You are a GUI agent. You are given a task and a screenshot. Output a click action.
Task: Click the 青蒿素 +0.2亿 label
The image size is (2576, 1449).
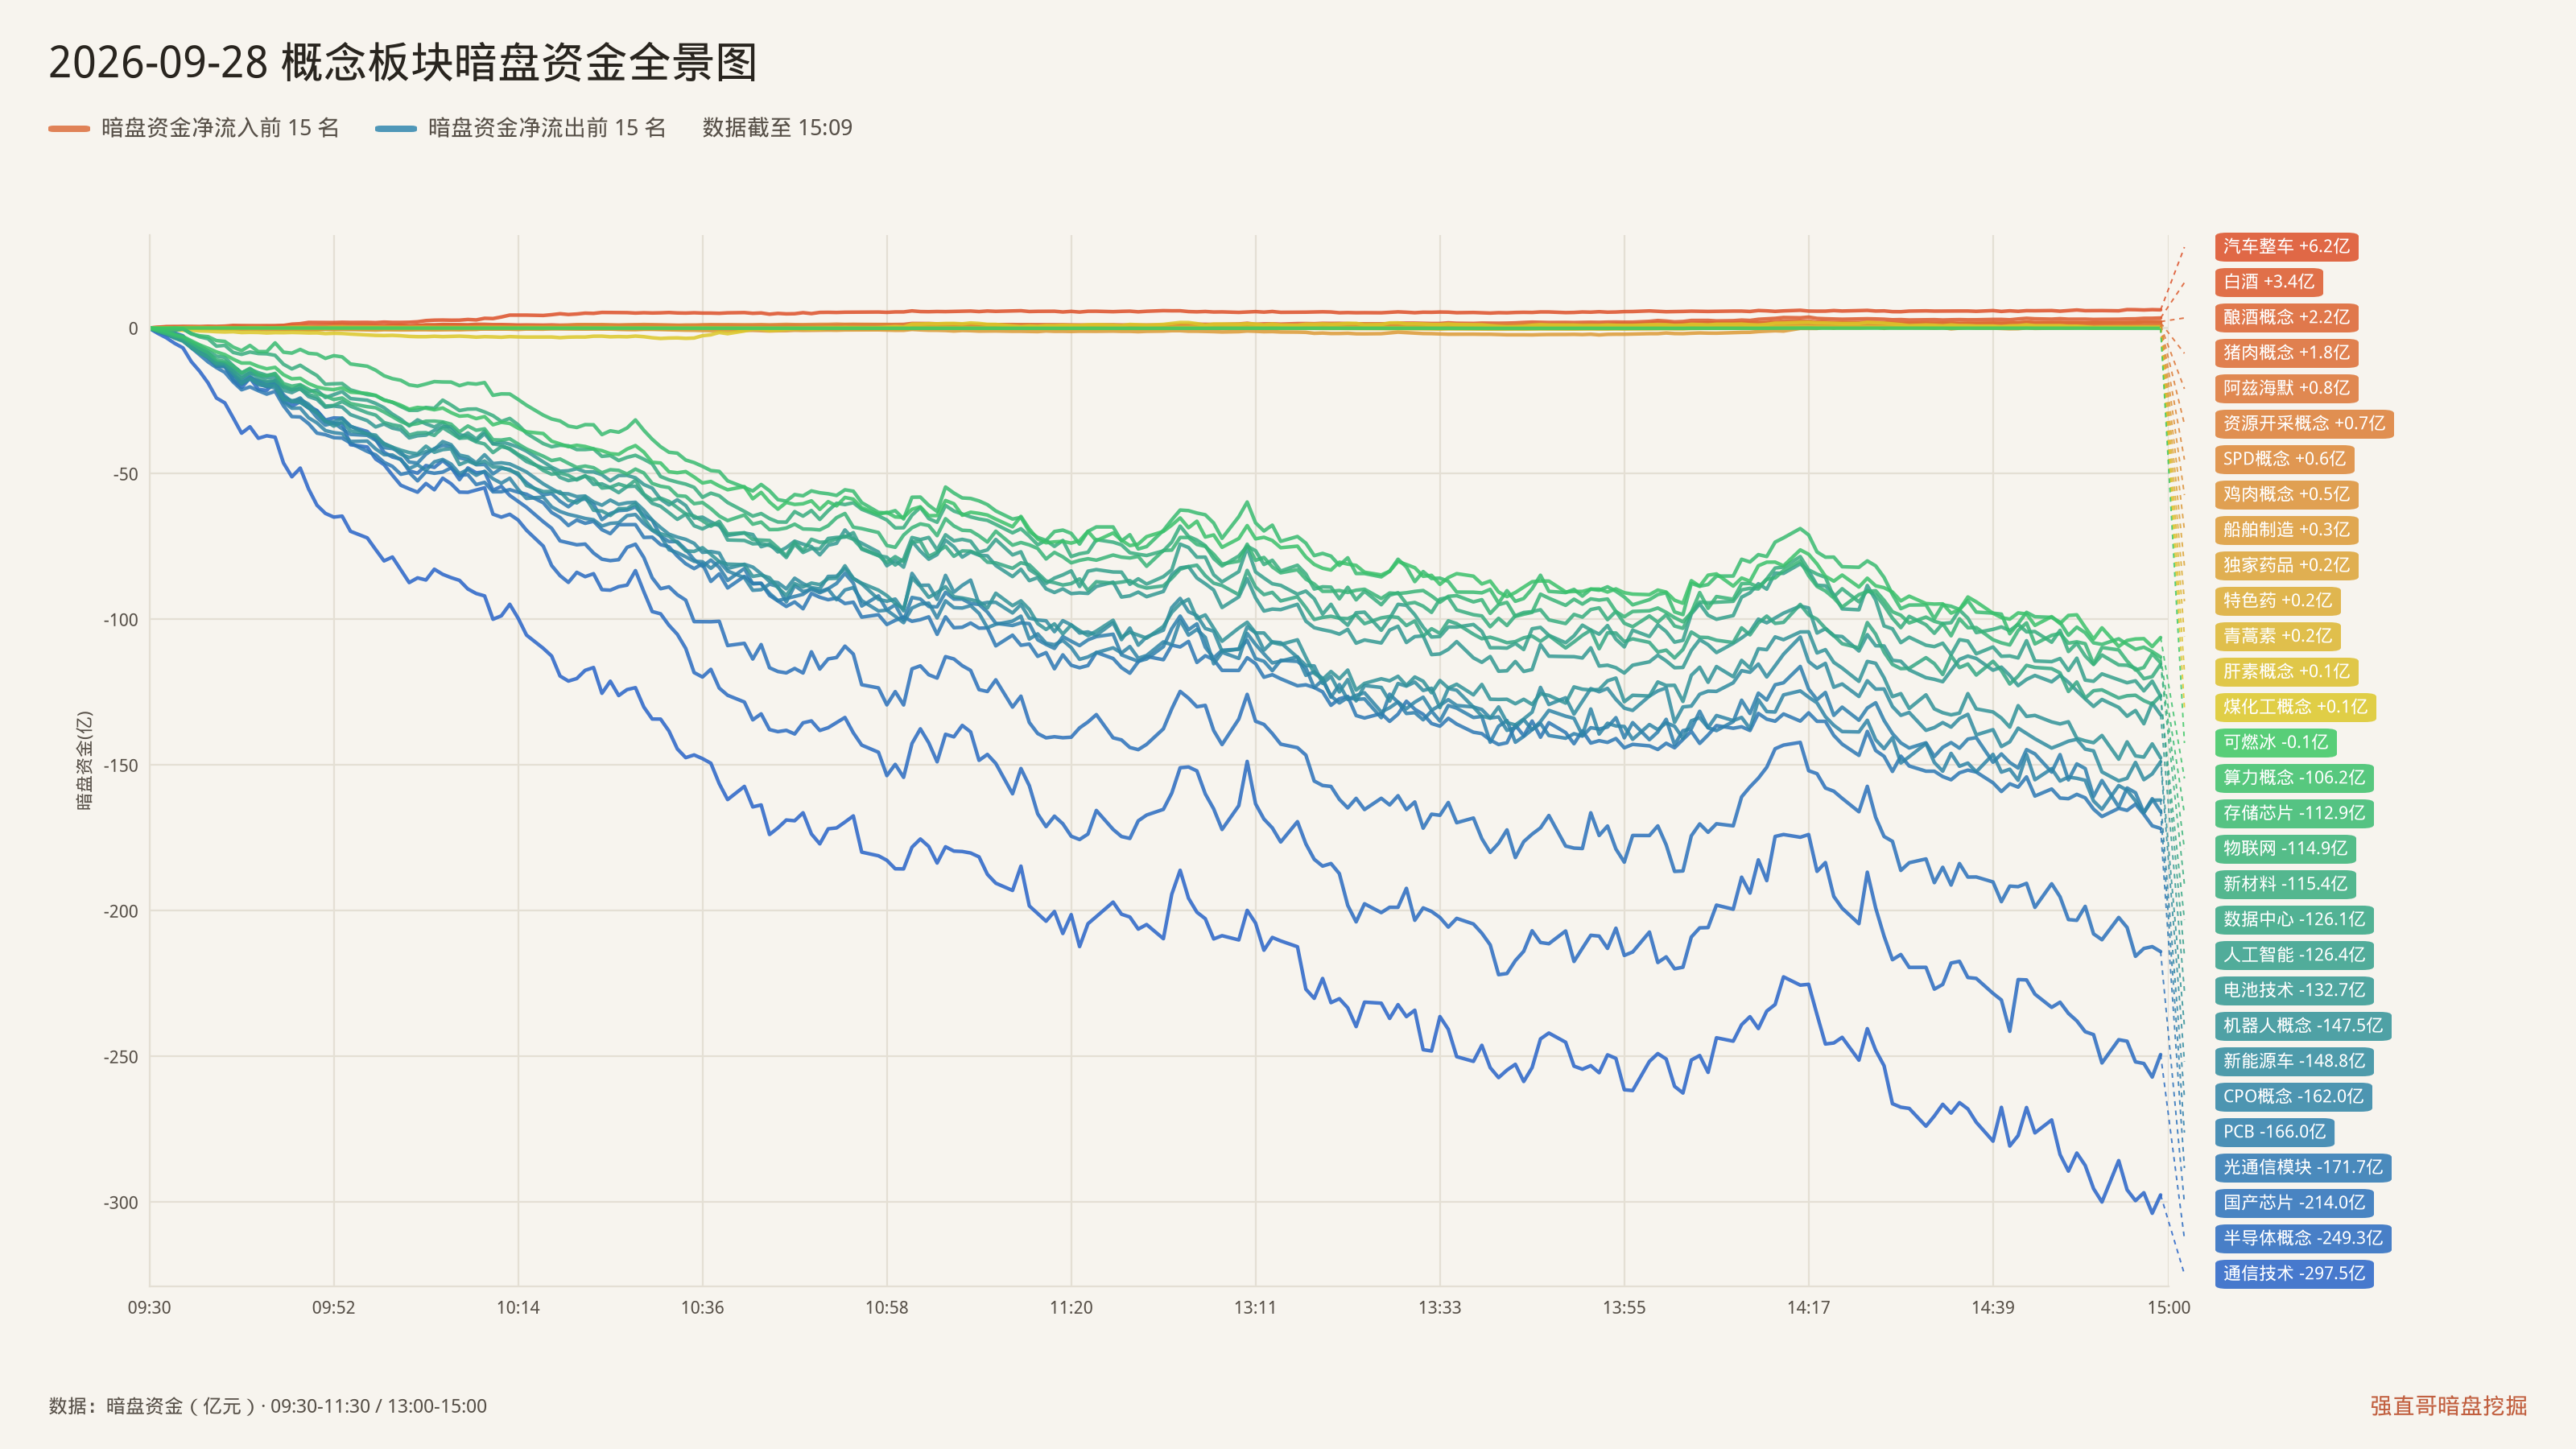[2277, 636]
